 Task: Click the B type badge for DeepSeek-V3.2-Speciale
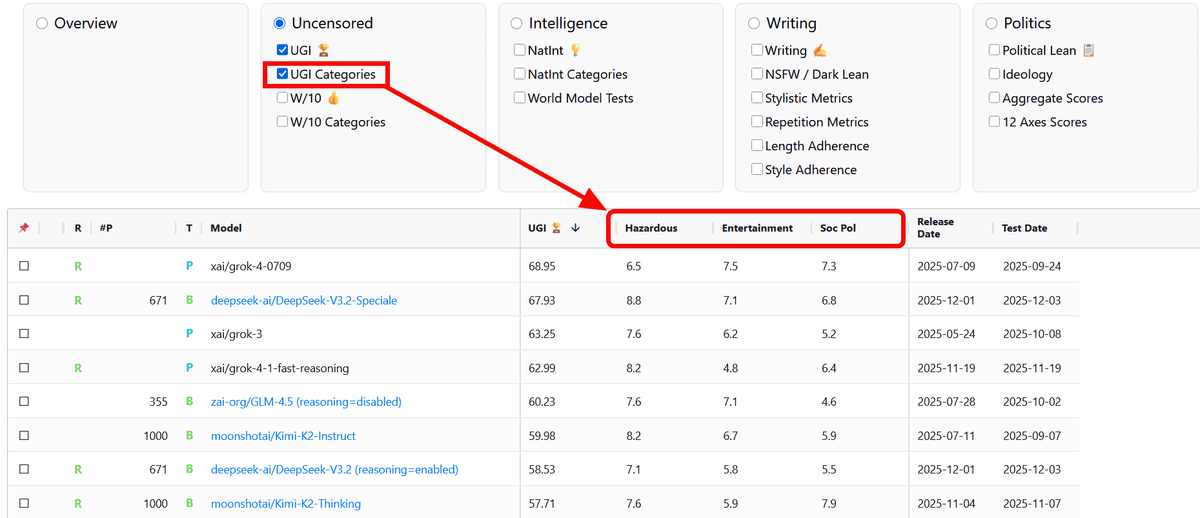189,301
